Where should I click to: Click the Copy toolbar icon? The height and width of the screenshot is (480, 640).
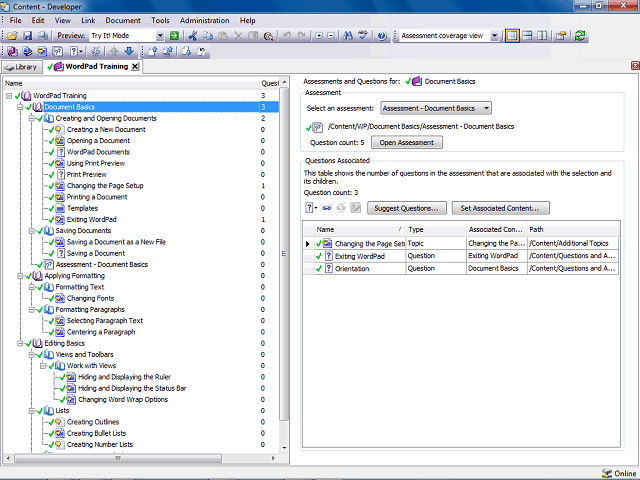pos(208,36)
